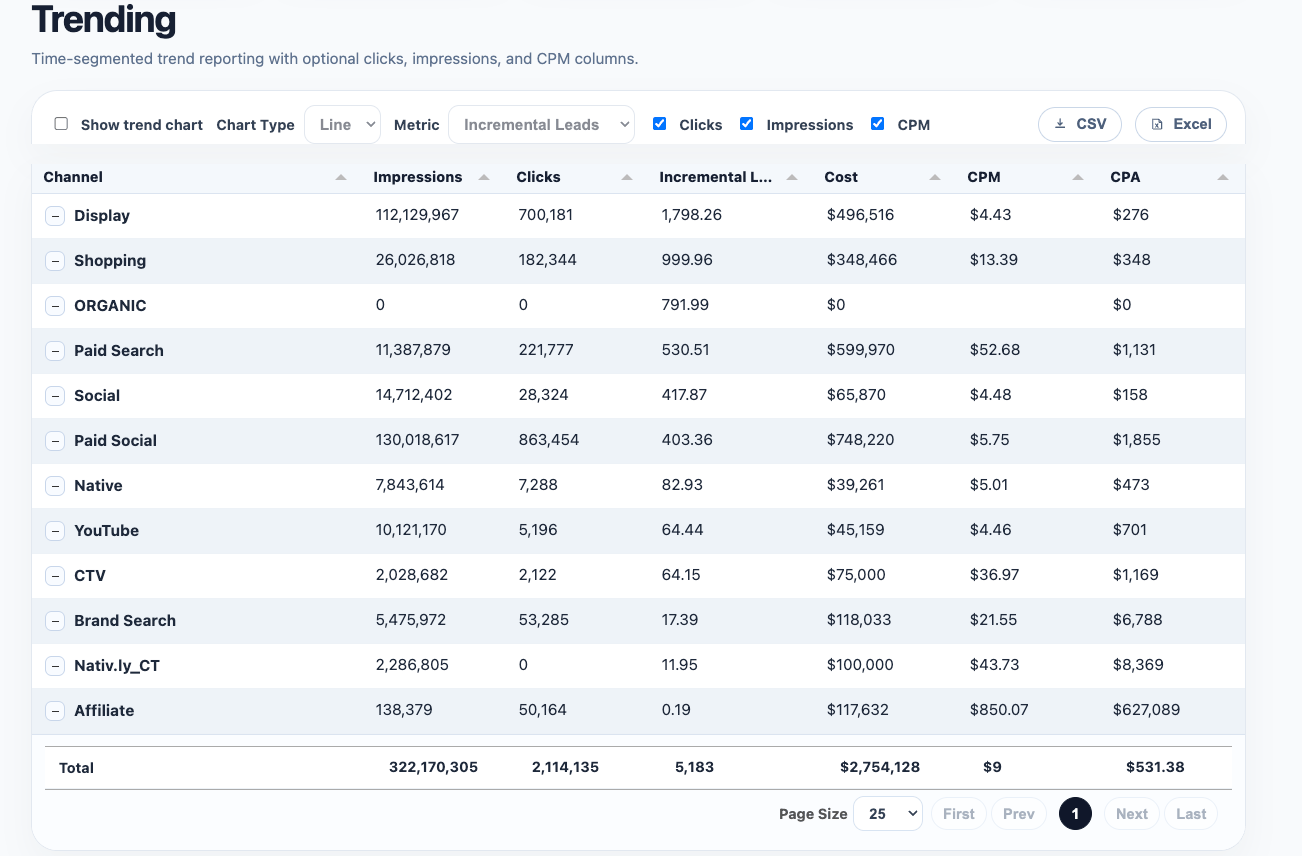
Task: Export the table to Excel
Action: coord(1181,124)
